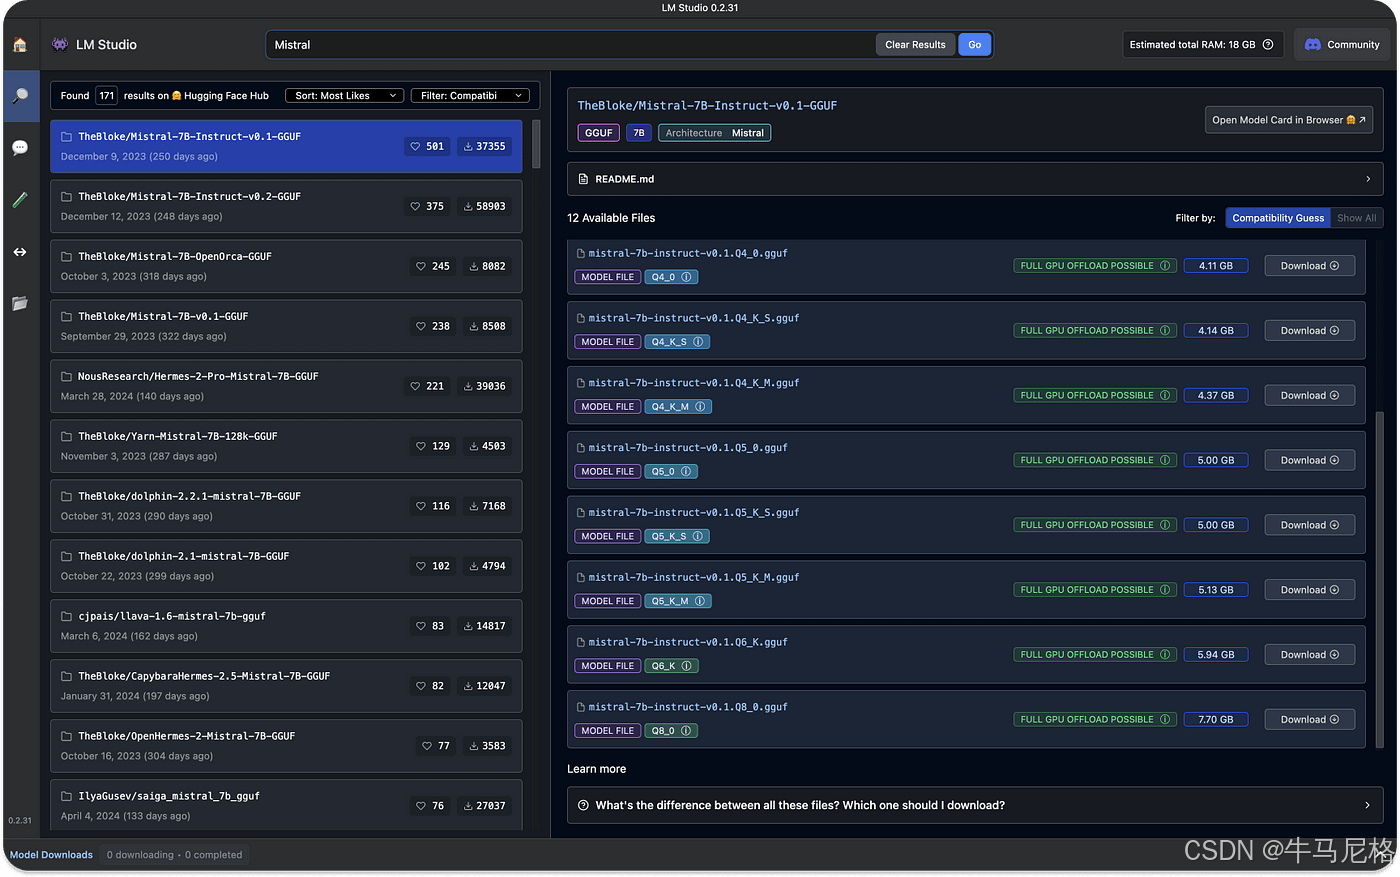Open the Local Server arrows sidebar icon
The width and height of the screenshot is (1400, 877).
[x=20, y=252]
